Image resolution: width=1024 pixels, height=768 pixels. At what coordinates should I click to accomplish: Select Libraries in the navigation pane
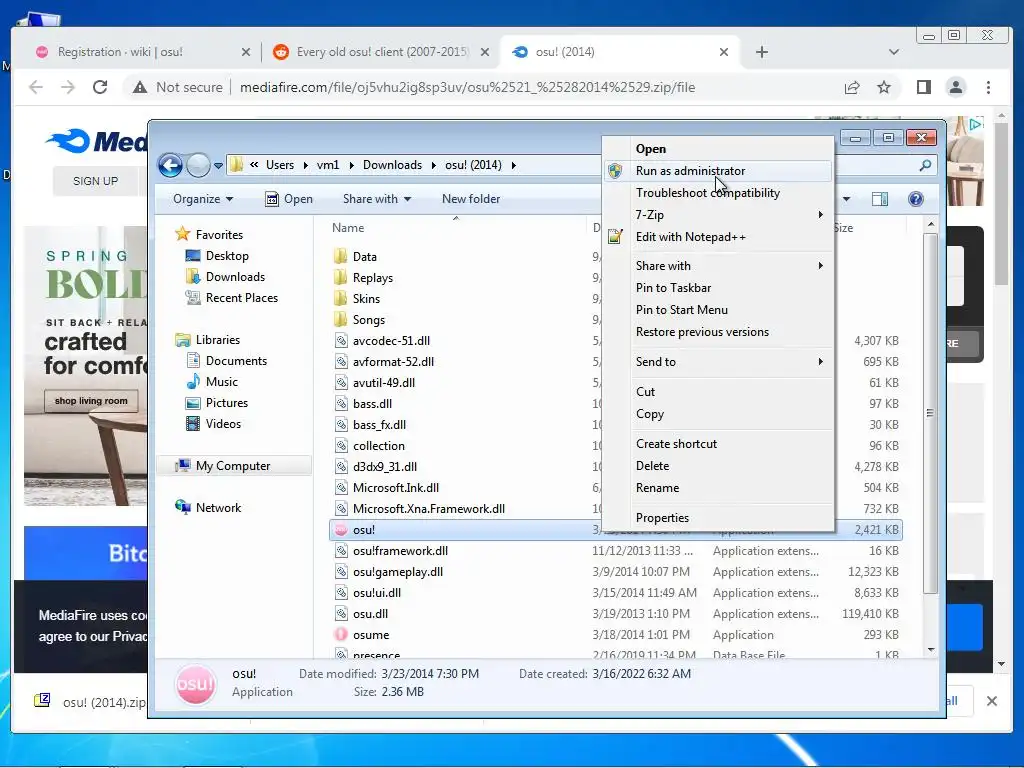217,340
